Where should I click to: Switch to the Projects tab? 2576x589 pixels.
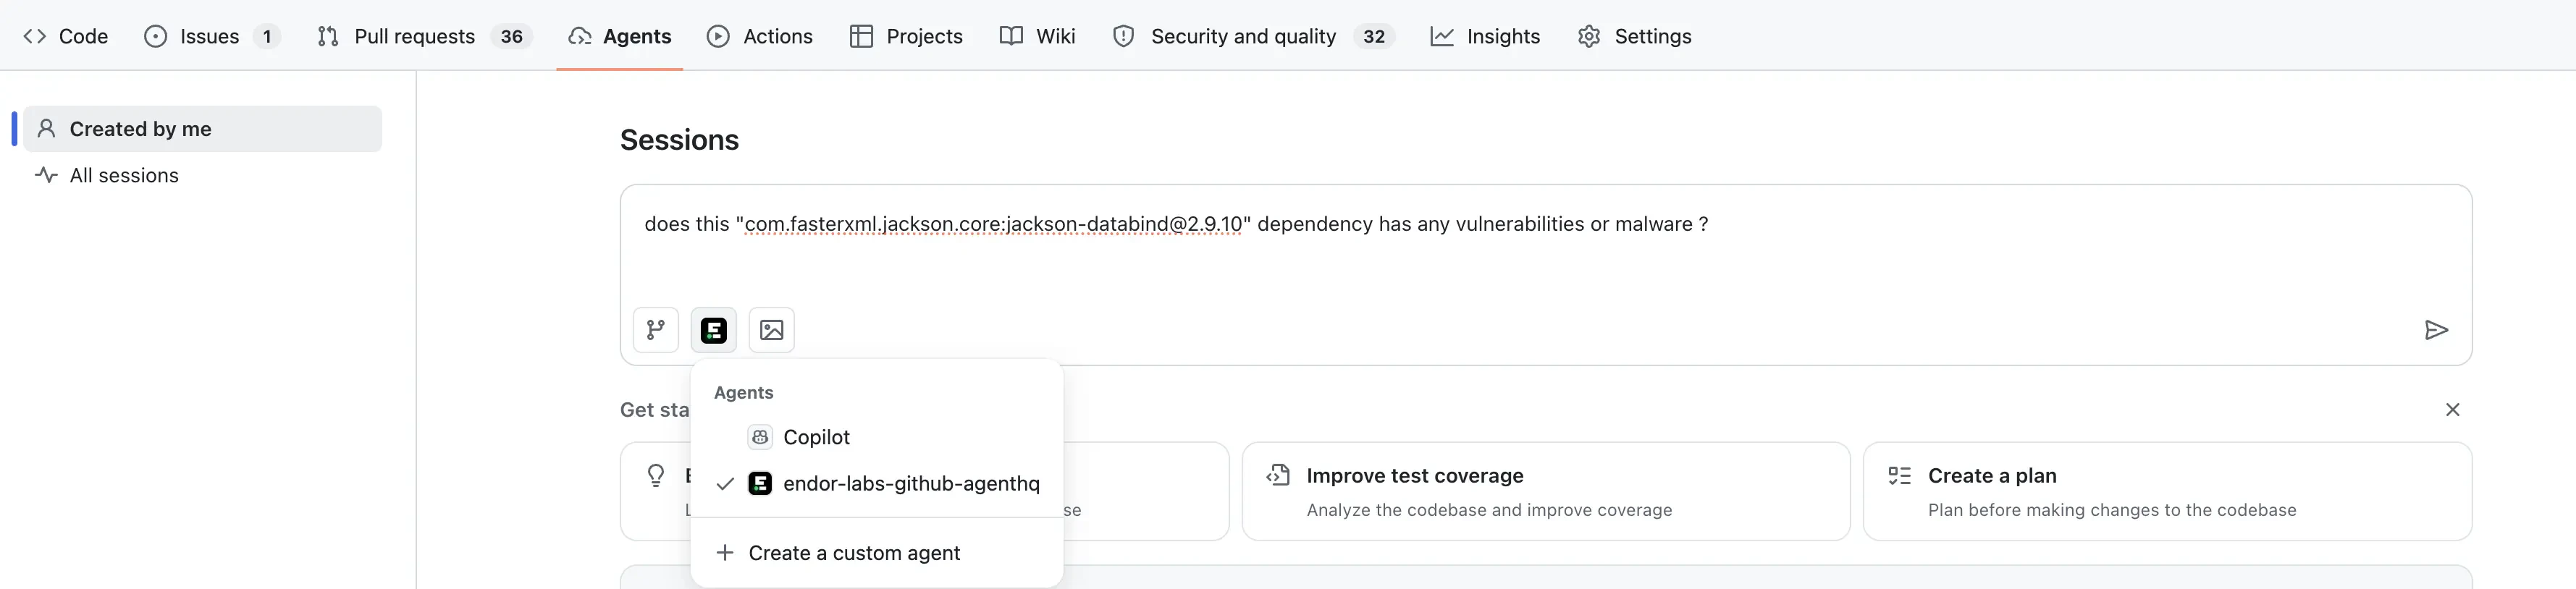(906, 36)
